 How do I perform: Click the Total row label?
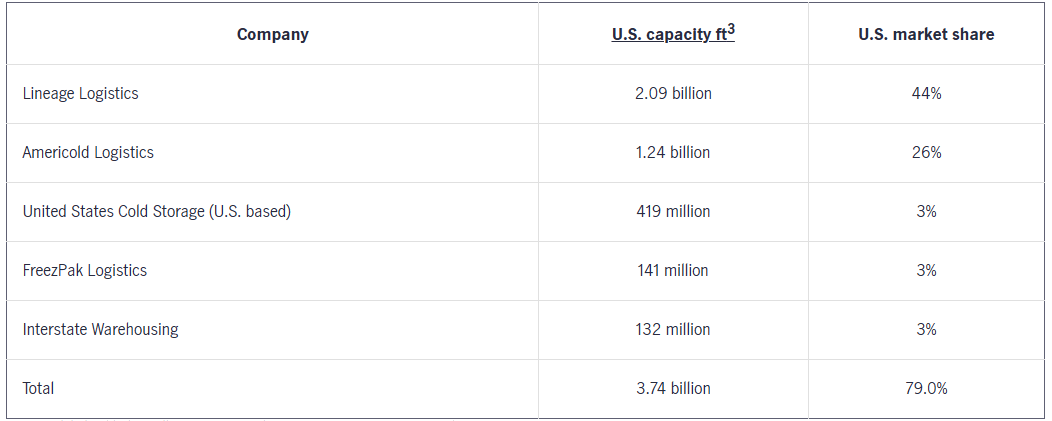(39, 388)
